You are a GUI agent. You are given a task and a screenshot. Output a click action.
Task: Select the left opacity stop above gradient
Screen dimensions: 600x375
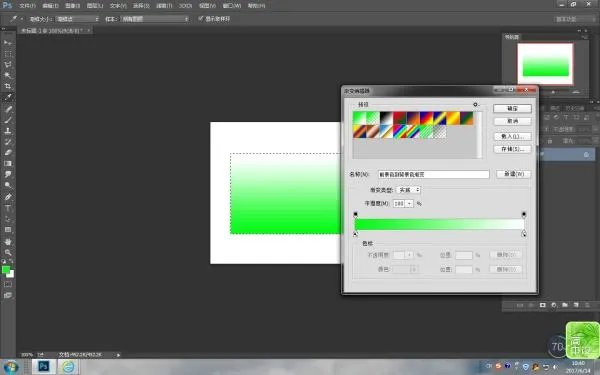(x=355, y=214)
